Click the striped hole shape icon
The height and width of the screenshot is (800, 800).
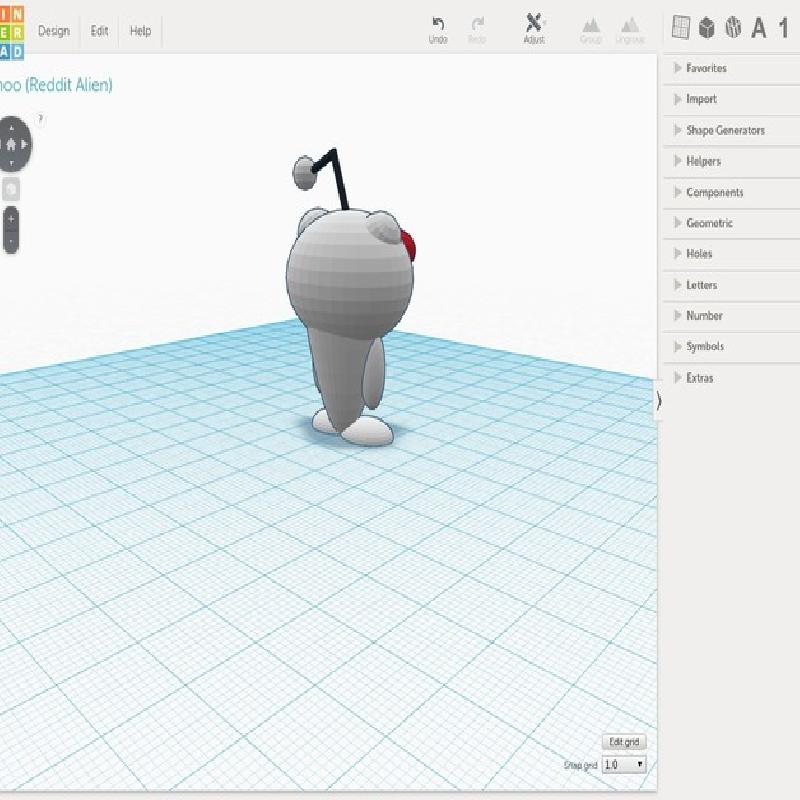click(x=733, y=28)
